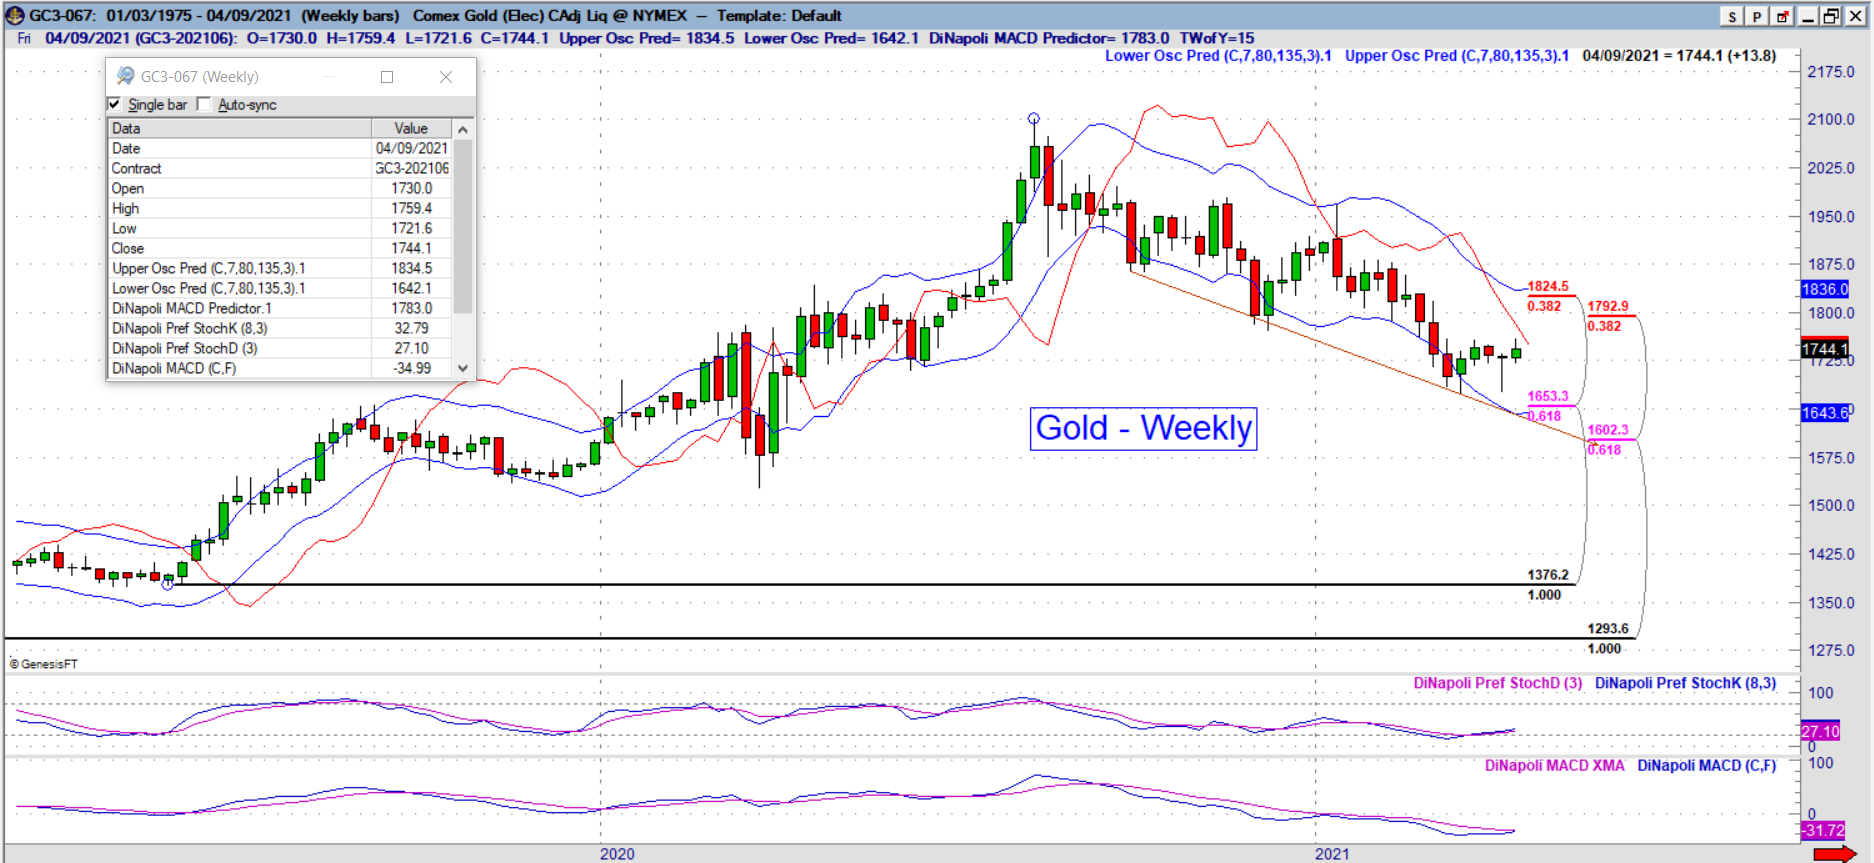The height and width of the screenshot is (863, 1874).
Task: Click the 1792.9 Fibonacci 0.382 label
Action: click(1608, 306)
